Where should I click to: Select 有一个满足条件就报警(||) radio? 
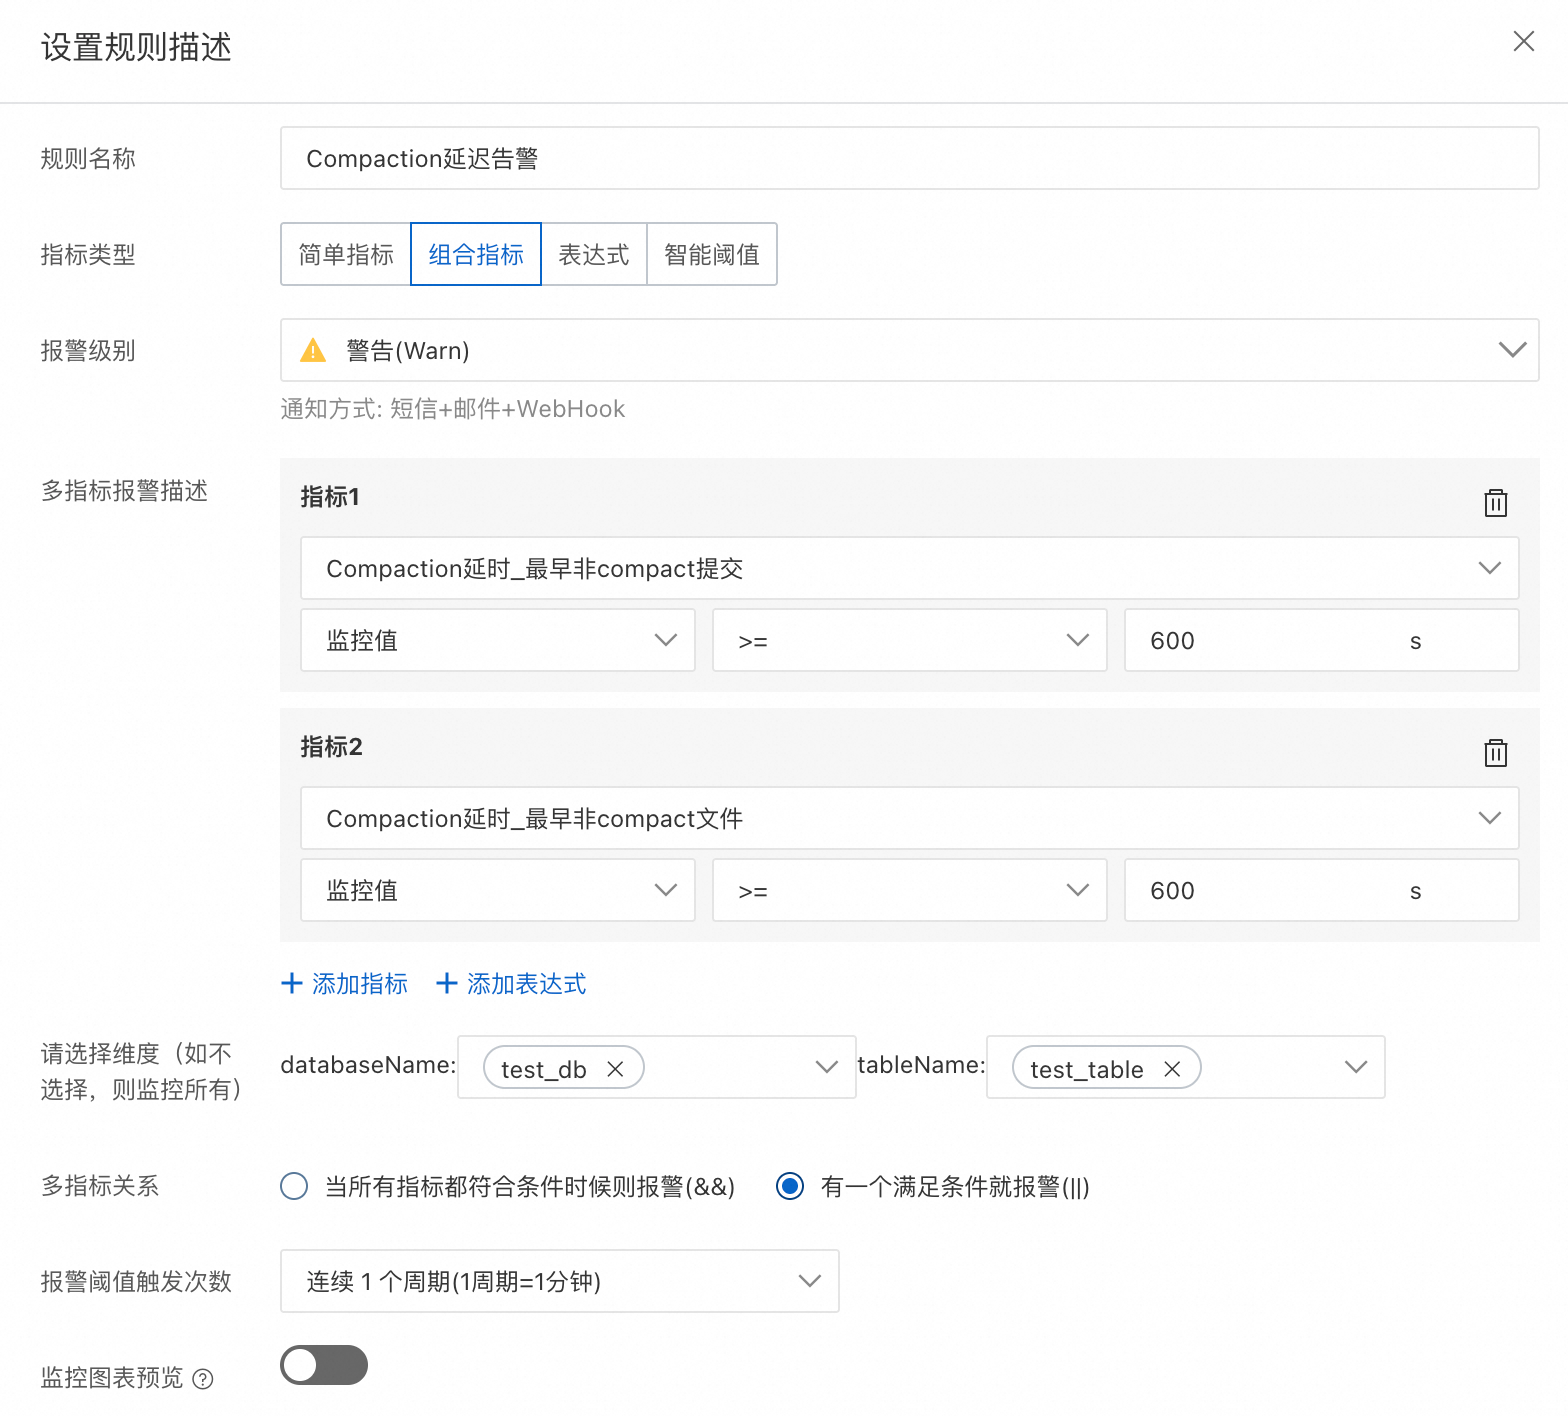pos(790,1186)
